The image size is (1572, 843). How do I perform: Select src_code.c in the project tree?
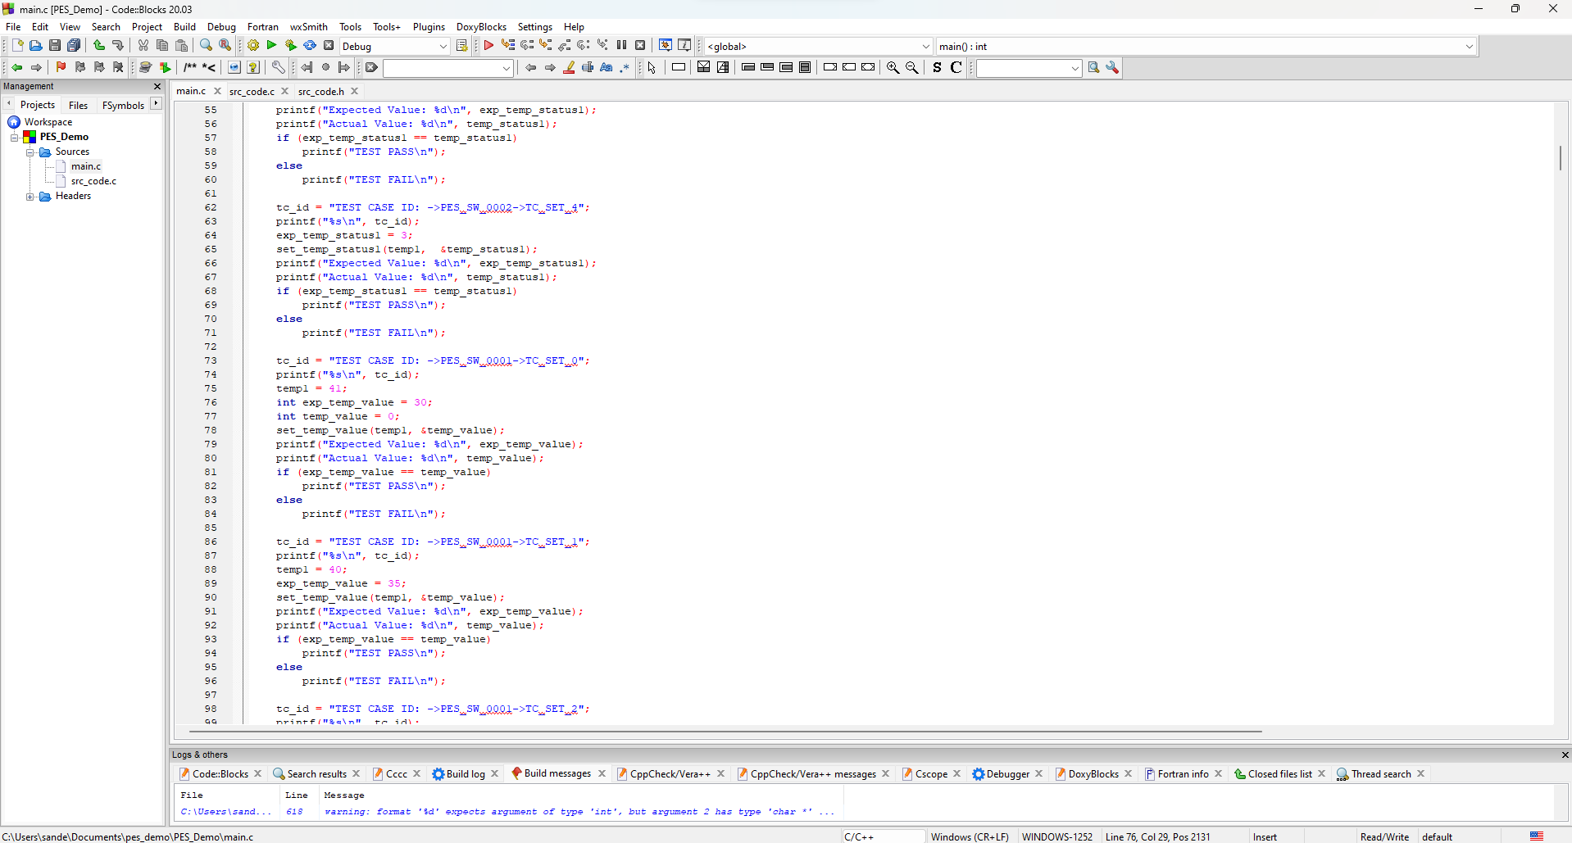click(x=93, y=181)
